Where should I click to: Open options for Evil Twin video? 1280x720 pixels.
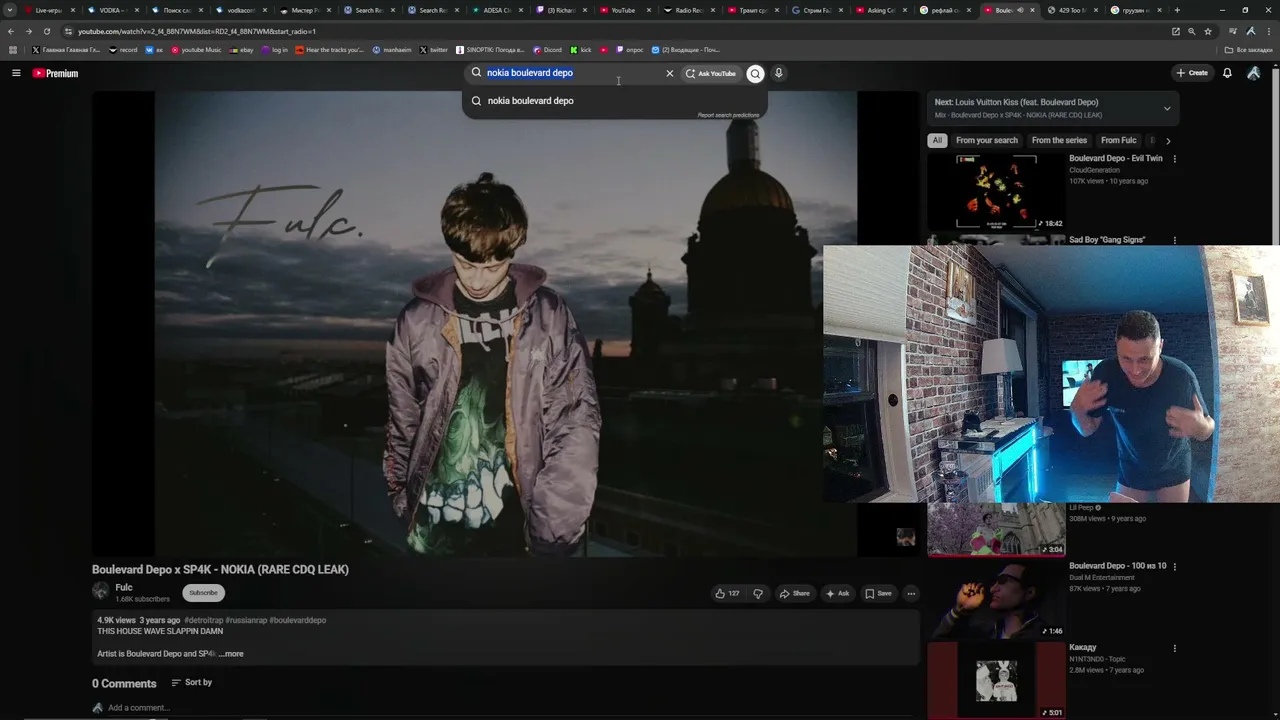tap(1174, 159)
